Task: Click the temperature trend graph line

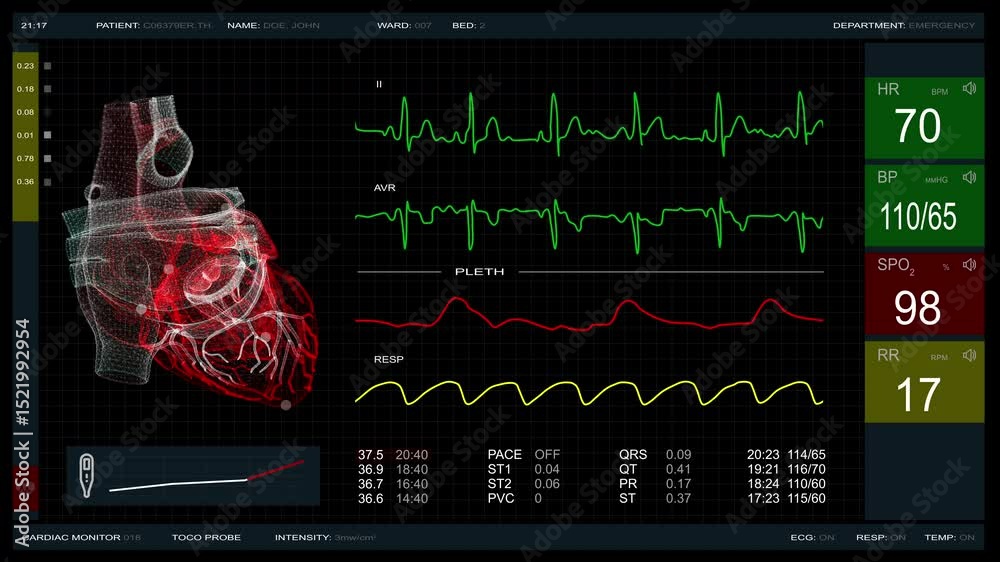Action: [207, 477]
